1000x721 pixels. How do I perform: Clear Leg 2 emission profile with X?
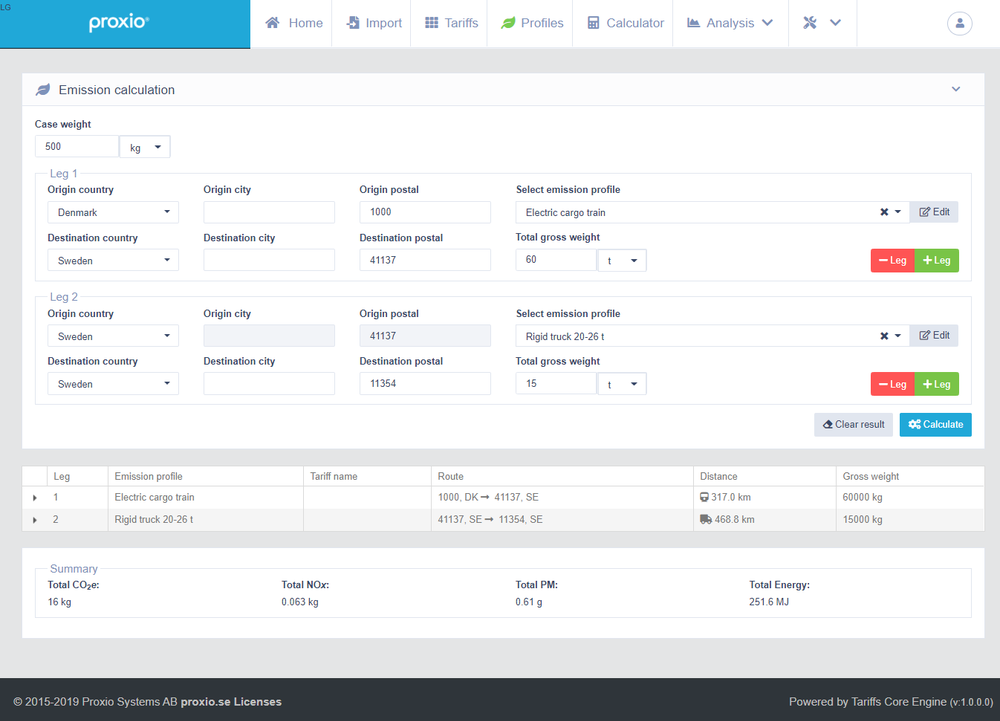884,336
